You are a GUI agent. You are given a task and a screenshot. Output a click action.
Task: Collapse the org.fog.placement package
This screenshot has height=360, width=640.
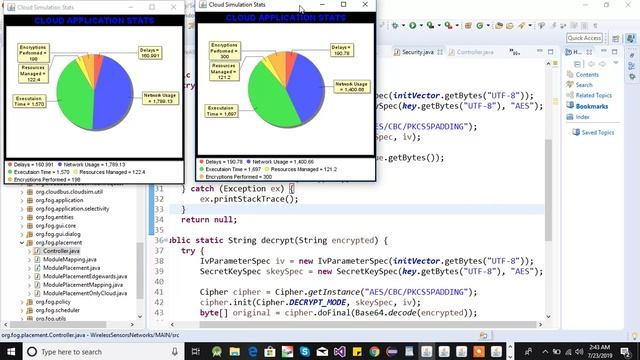point(22,242)
